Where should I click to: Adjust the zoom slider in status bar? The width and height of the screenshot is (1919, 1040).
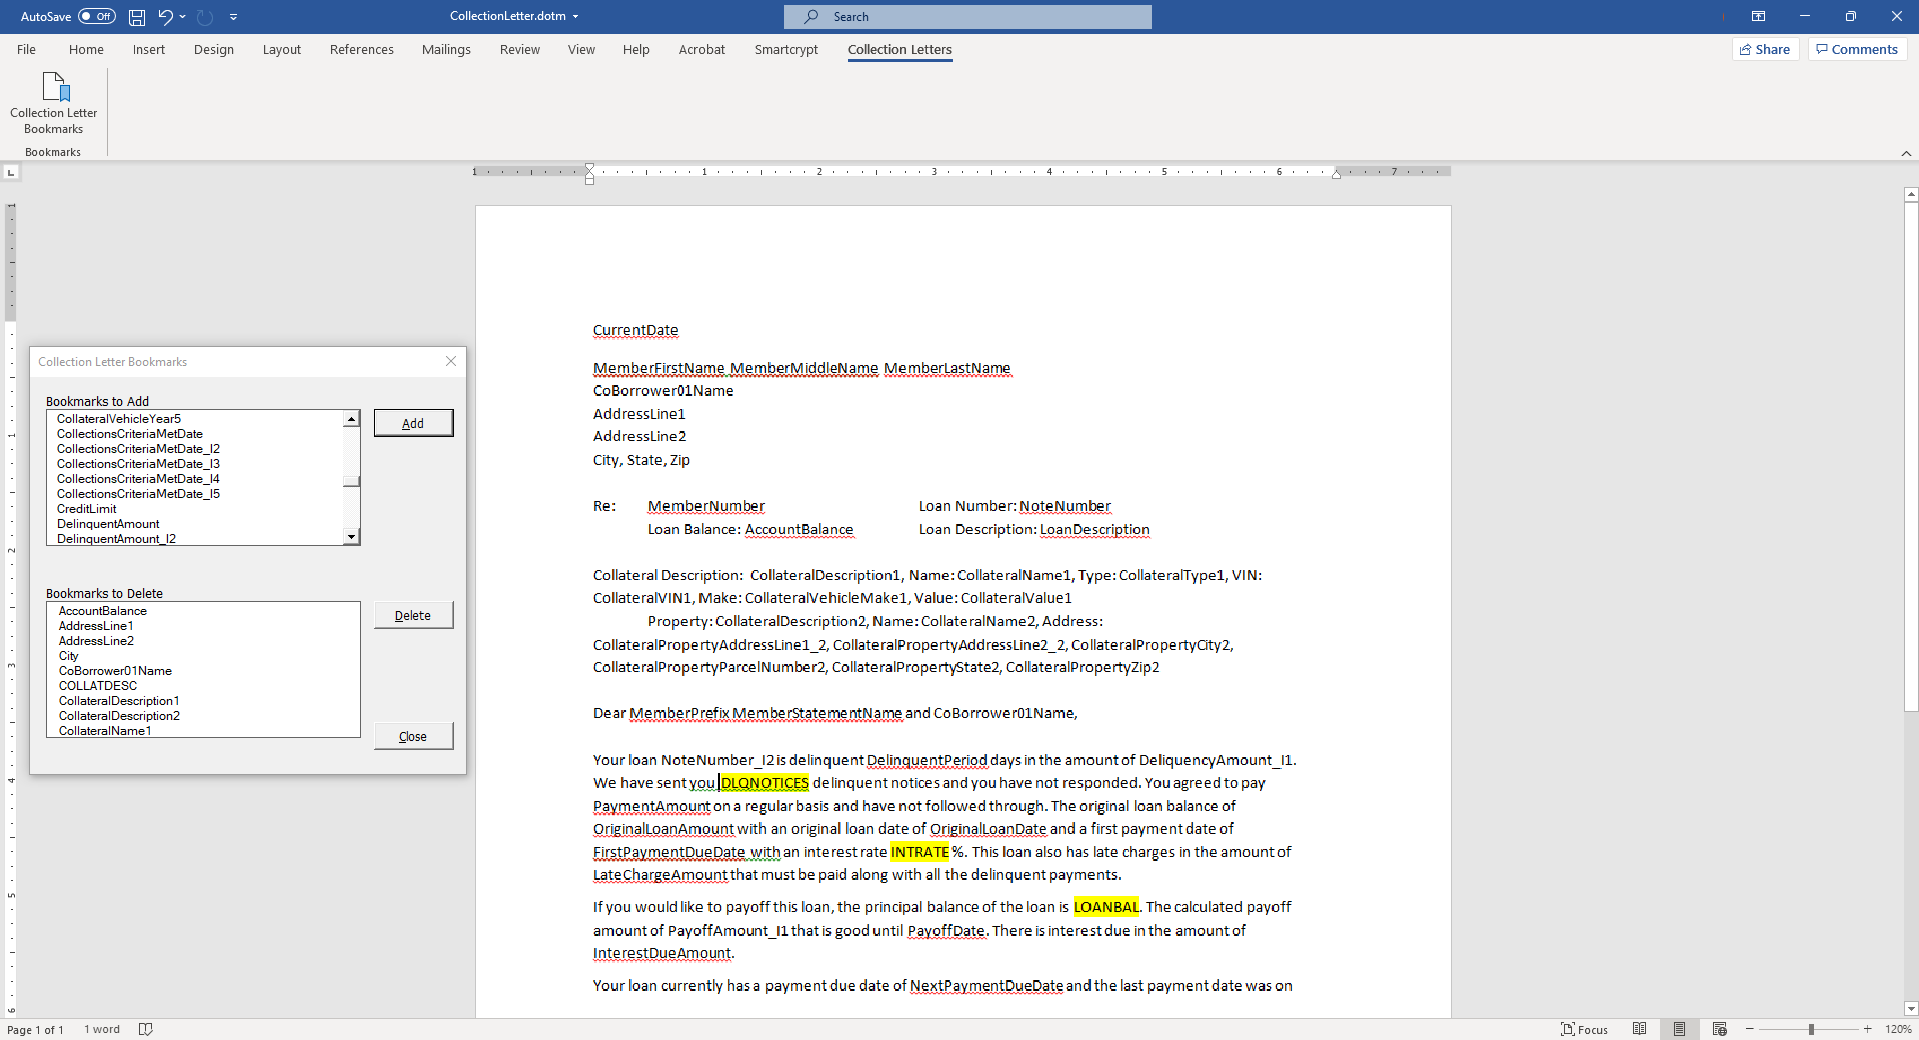(x=1810, y=1029)
